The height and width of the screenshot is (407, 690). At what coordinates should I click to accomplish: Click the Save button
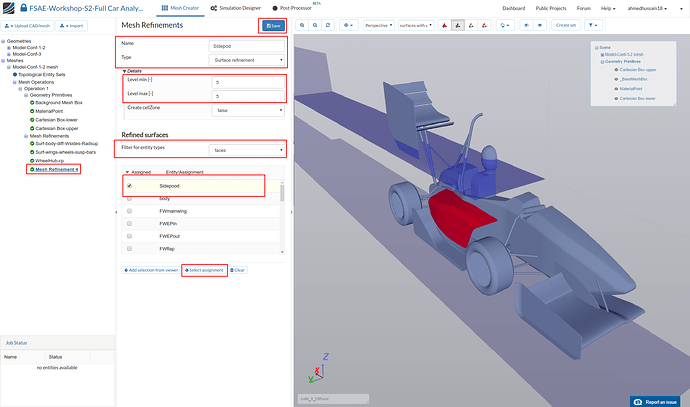click(271, 25)
